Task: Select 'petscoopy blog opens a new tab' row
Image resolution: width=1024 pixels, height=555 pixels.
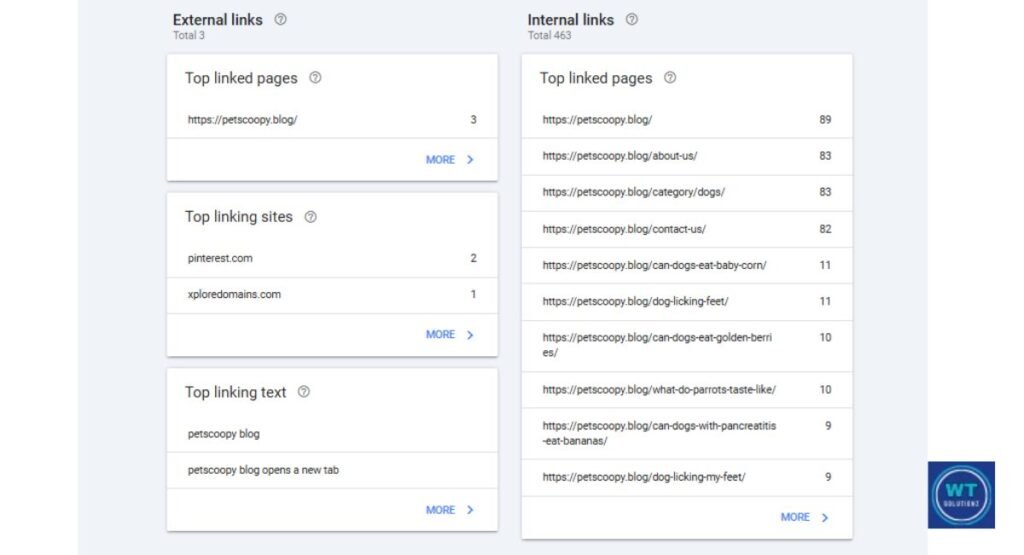Action: (332, 470)
